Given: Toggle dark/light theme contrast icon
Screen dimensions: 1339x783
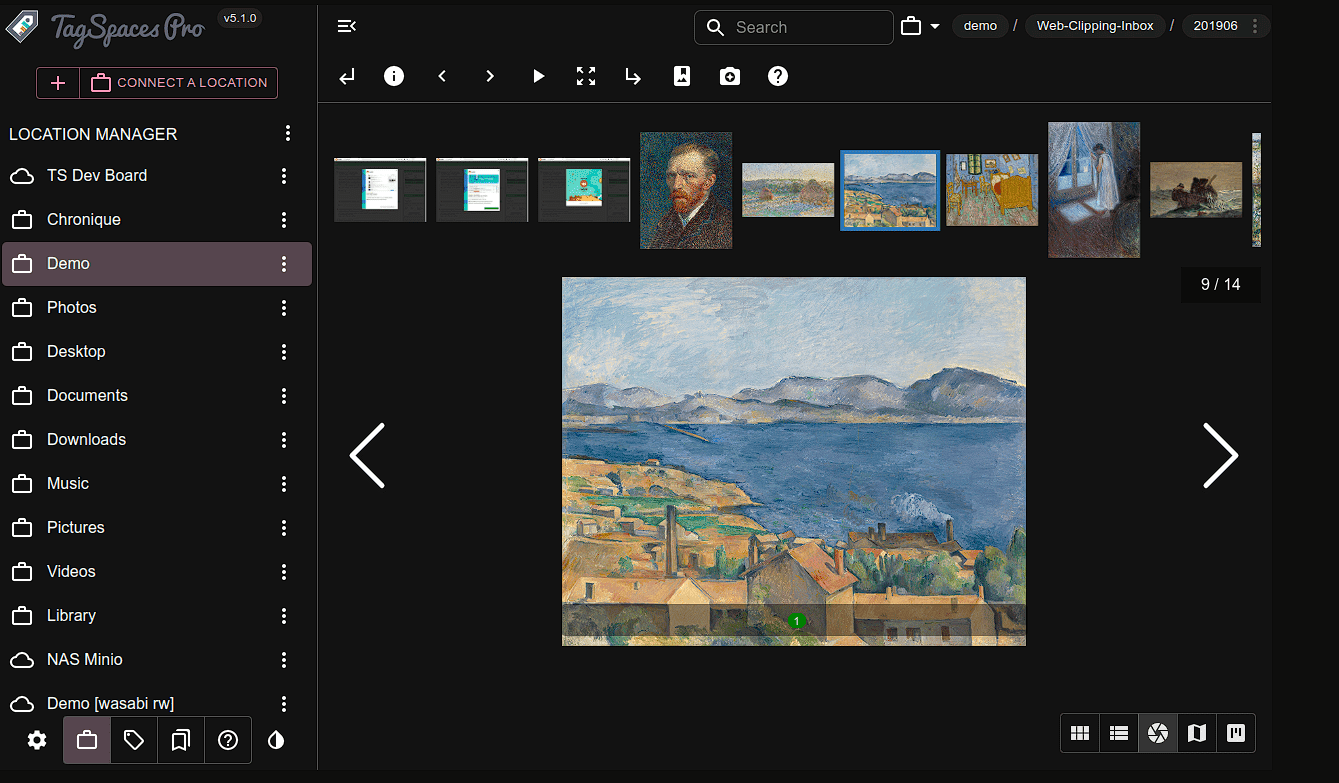Looking at the screenshot, I should 276,740.
